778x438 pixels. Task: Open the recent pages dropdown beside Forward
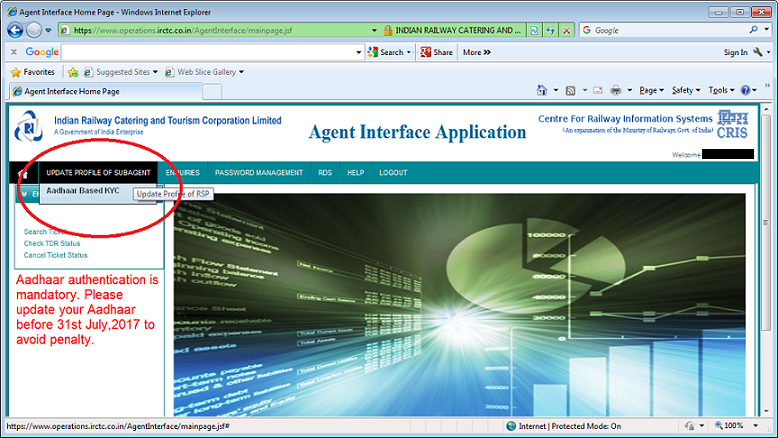coord(48,30)
